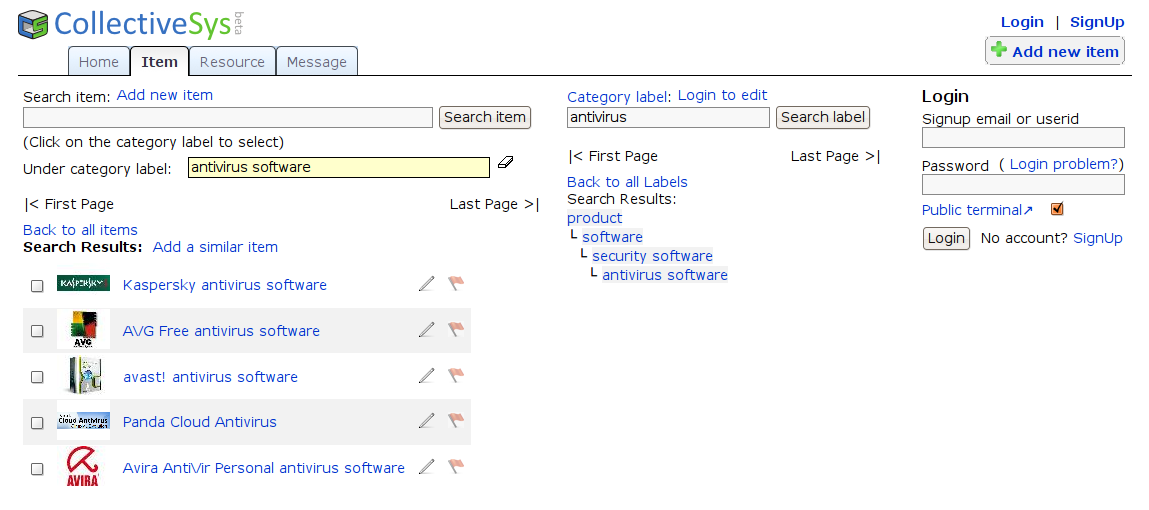This screenshot has height=510, width=1149.
Task: Click edit pencil for avast! antivirus software
Action: pos(427,376)
